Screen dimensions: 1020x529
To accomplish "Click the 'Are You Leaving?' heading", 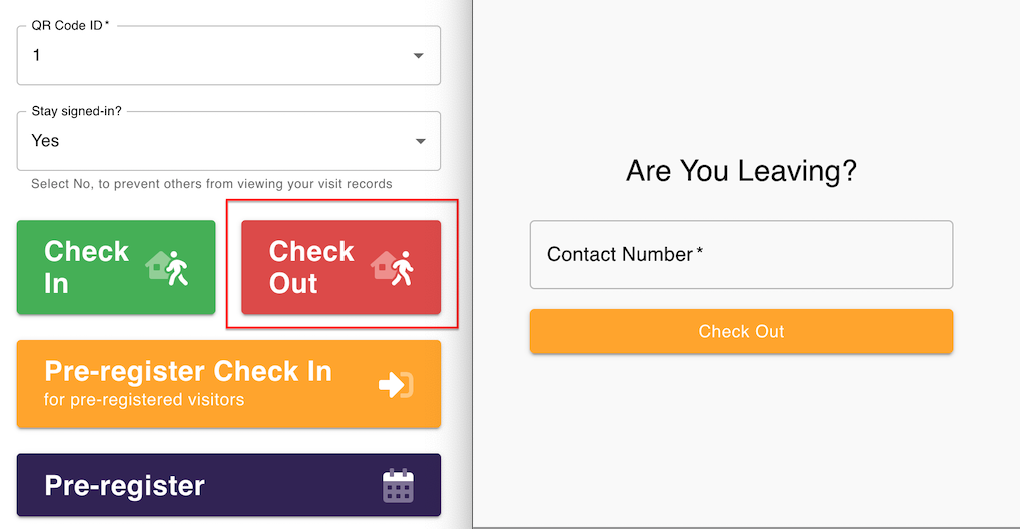I will click(741, 171).
